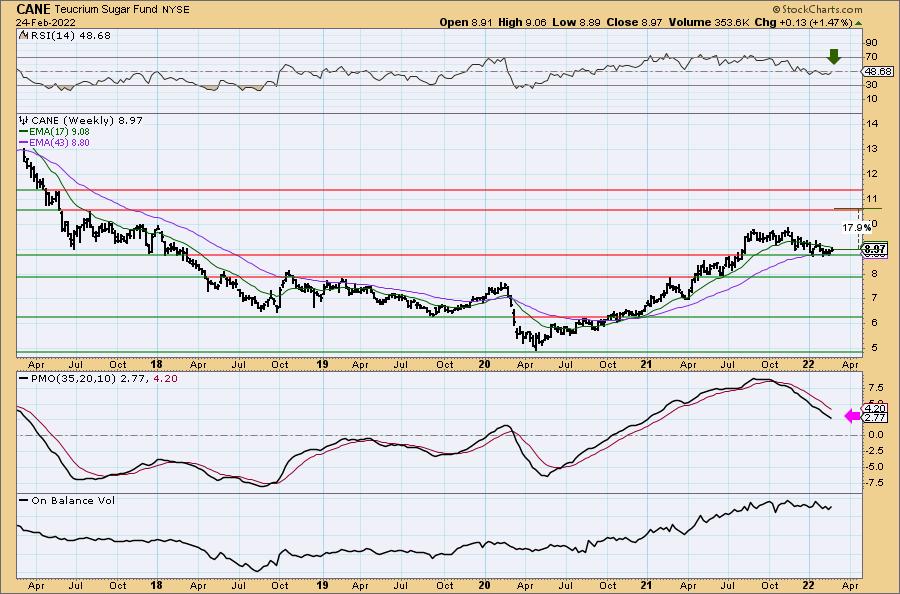Click the RSI(14) 48.68 panel label
The height and width of the screenshot is (594, 900).
tap(69, 36)
